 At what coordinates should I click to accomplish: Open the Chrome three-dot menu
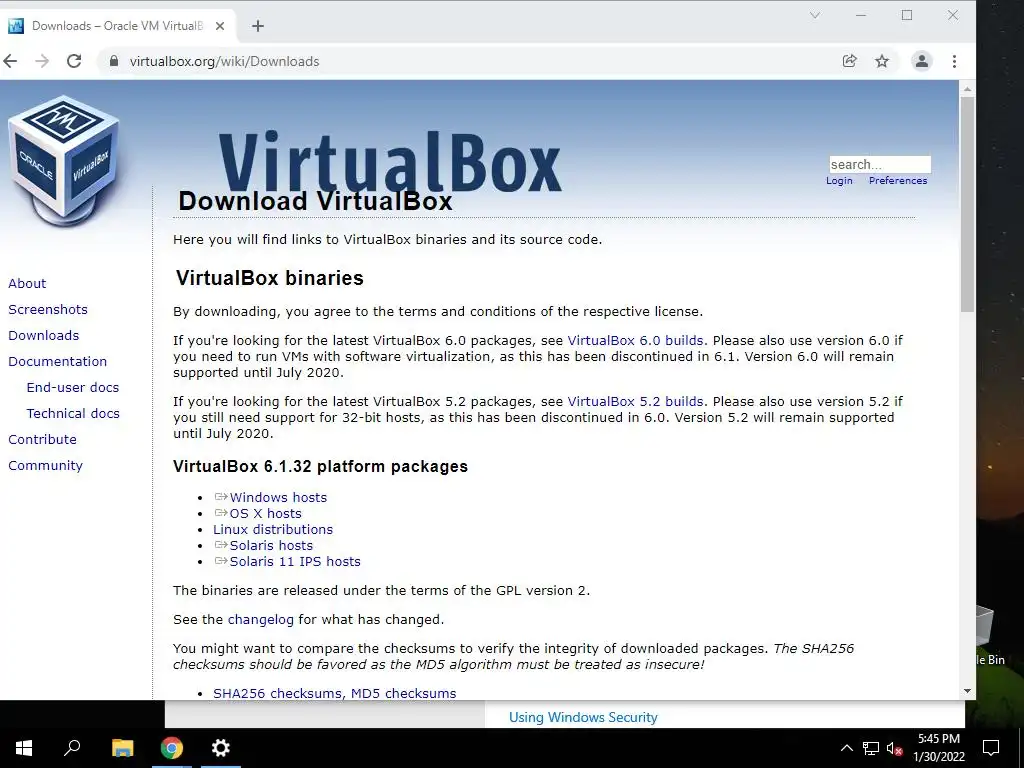[954, 61]
